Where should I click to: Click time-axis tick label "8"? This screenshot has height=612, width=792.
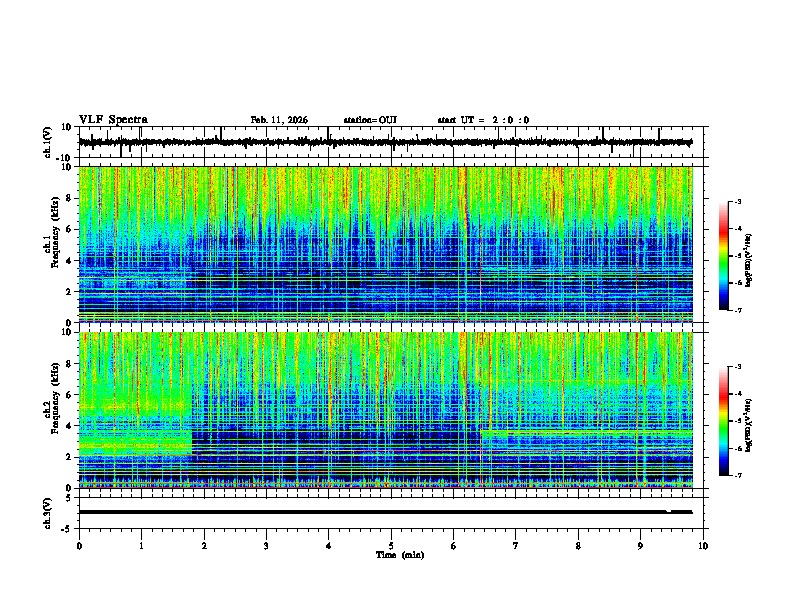(578, 546)
